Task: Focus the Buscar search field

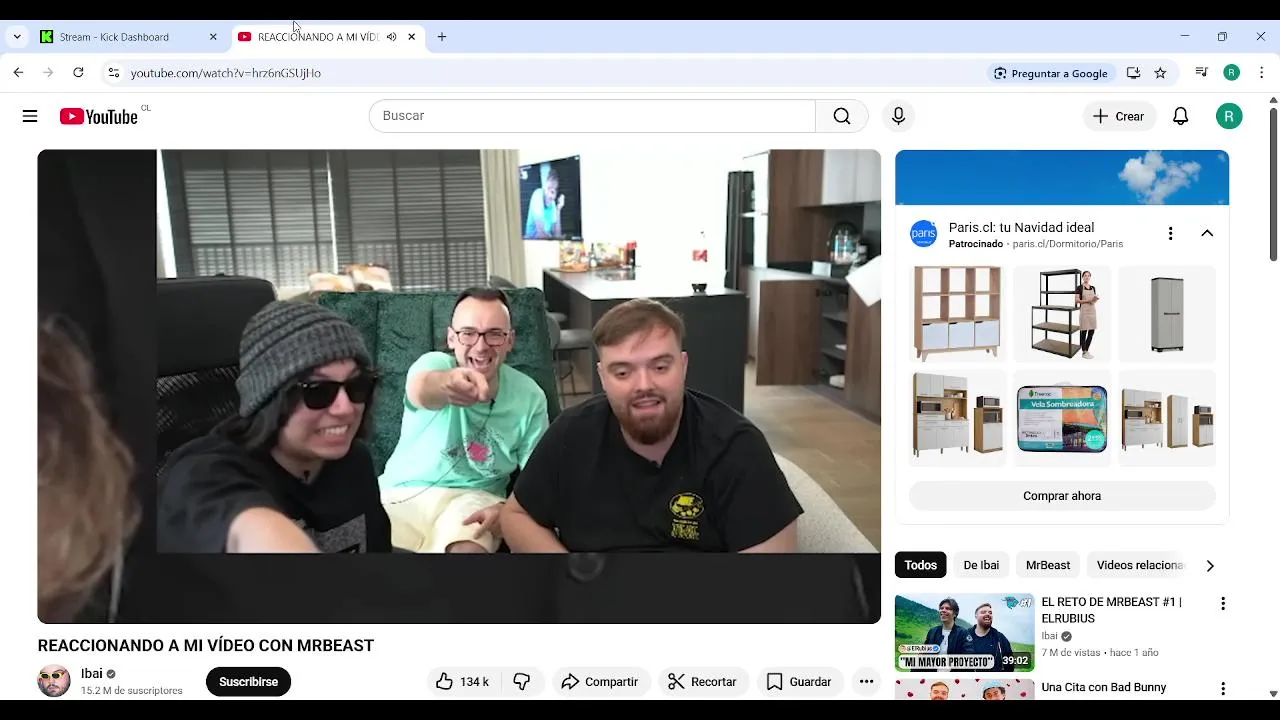Action: [x=592, y=116]
